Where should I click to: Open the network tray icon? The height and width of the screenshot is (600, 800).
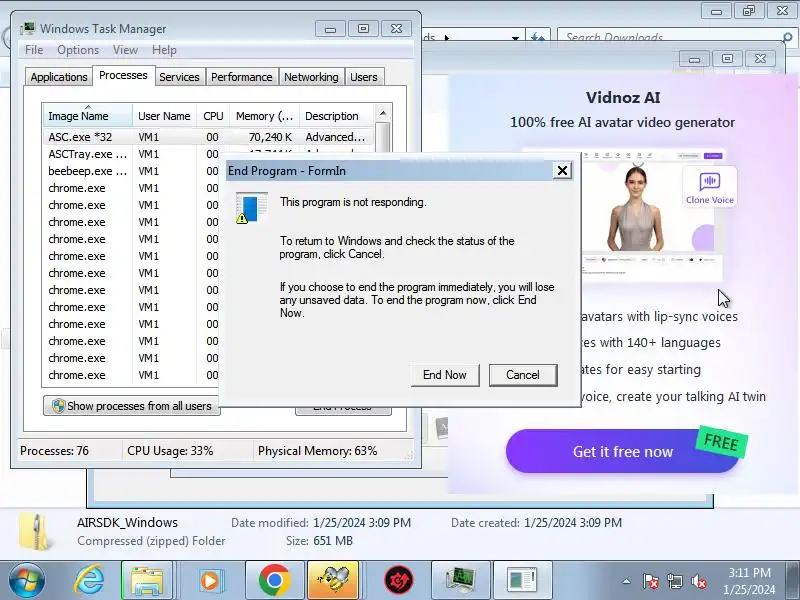pos(674,581)
